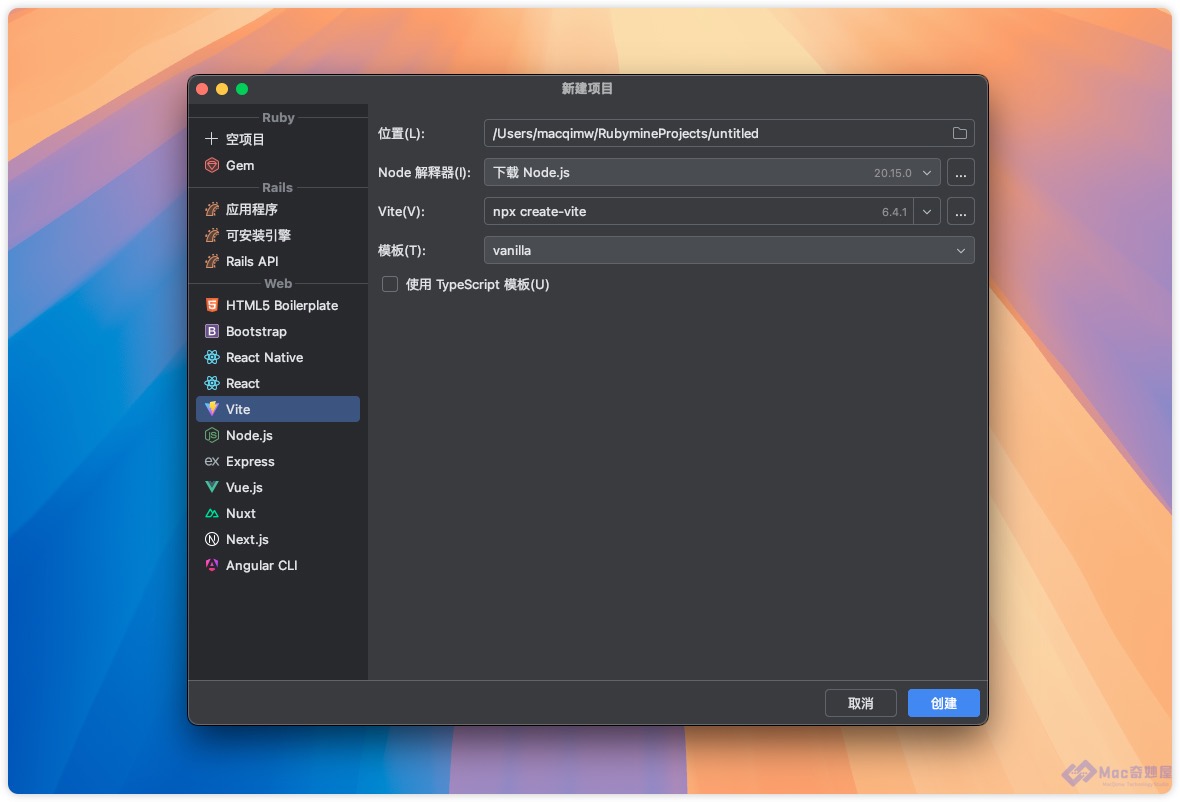Click the Vue.js V icon
Viewport: 1180px width, 802px height.
pos(212,487)
